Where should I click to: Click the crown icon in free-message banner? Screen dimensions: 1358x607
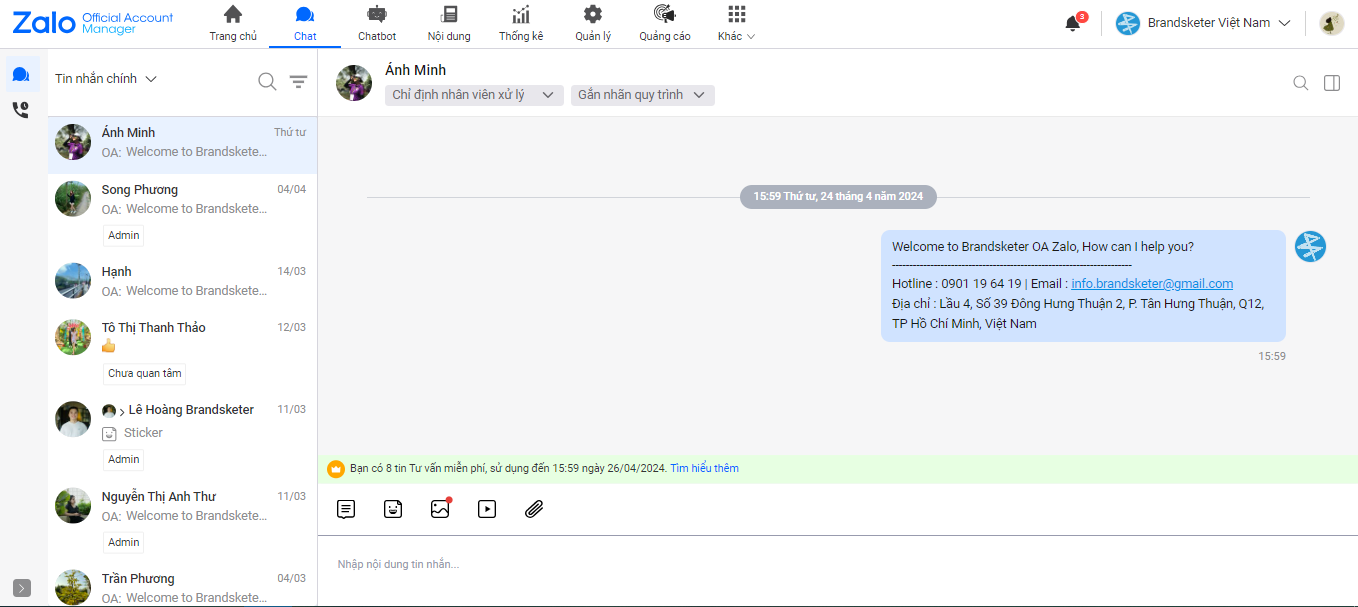336,469
